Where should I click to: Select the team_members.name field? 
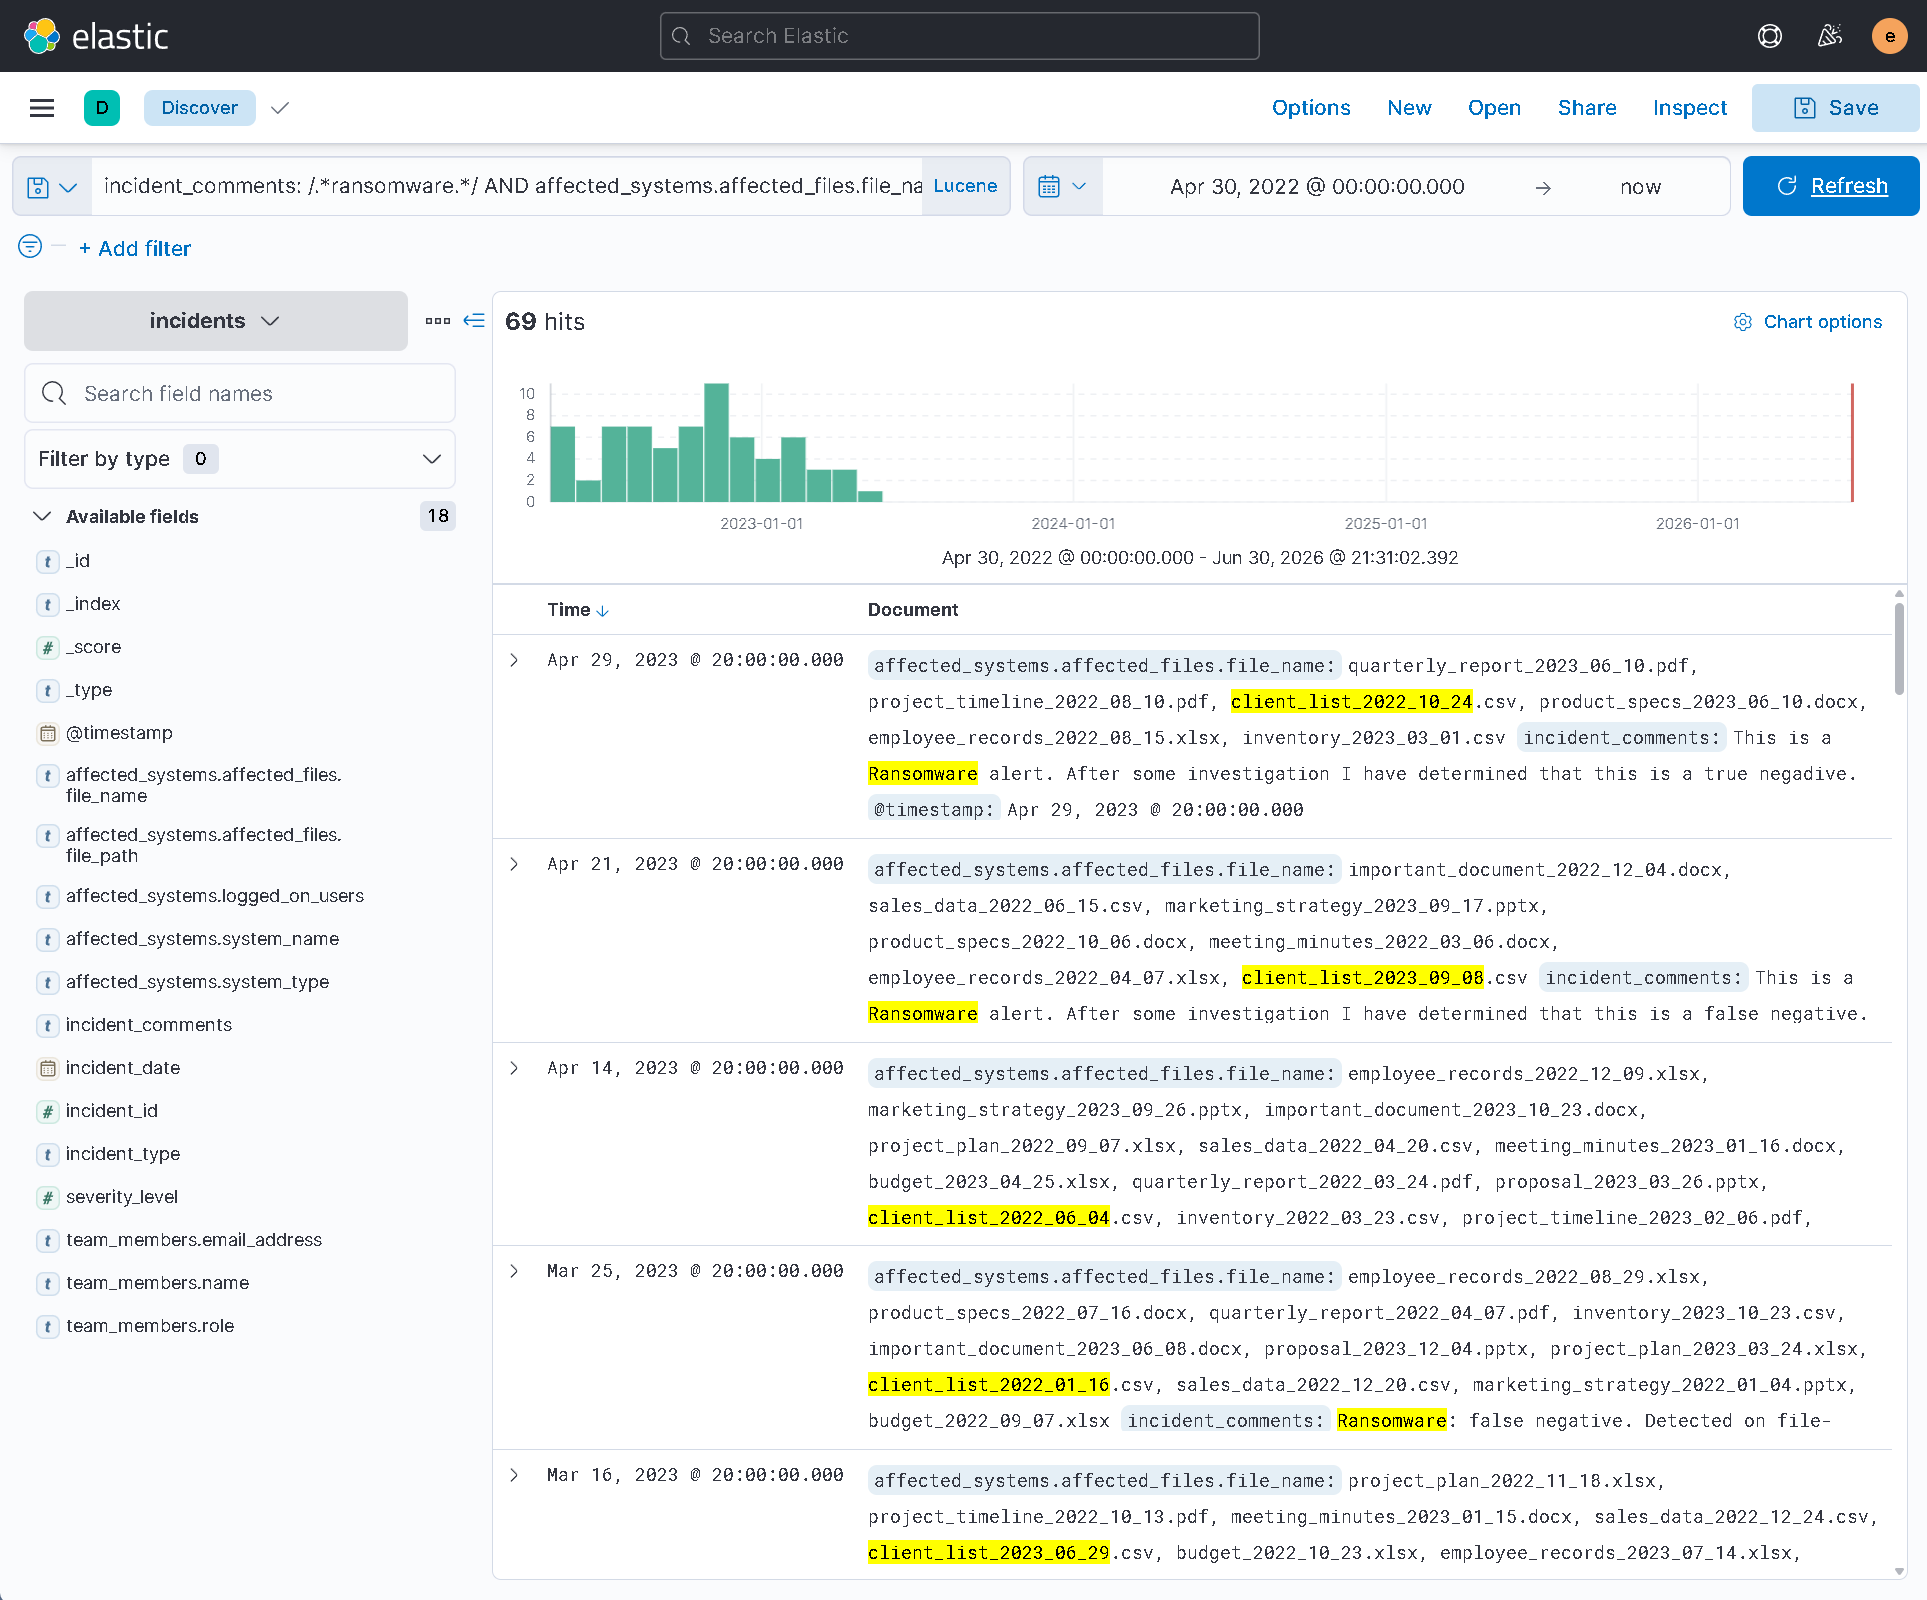(158, 1283)
